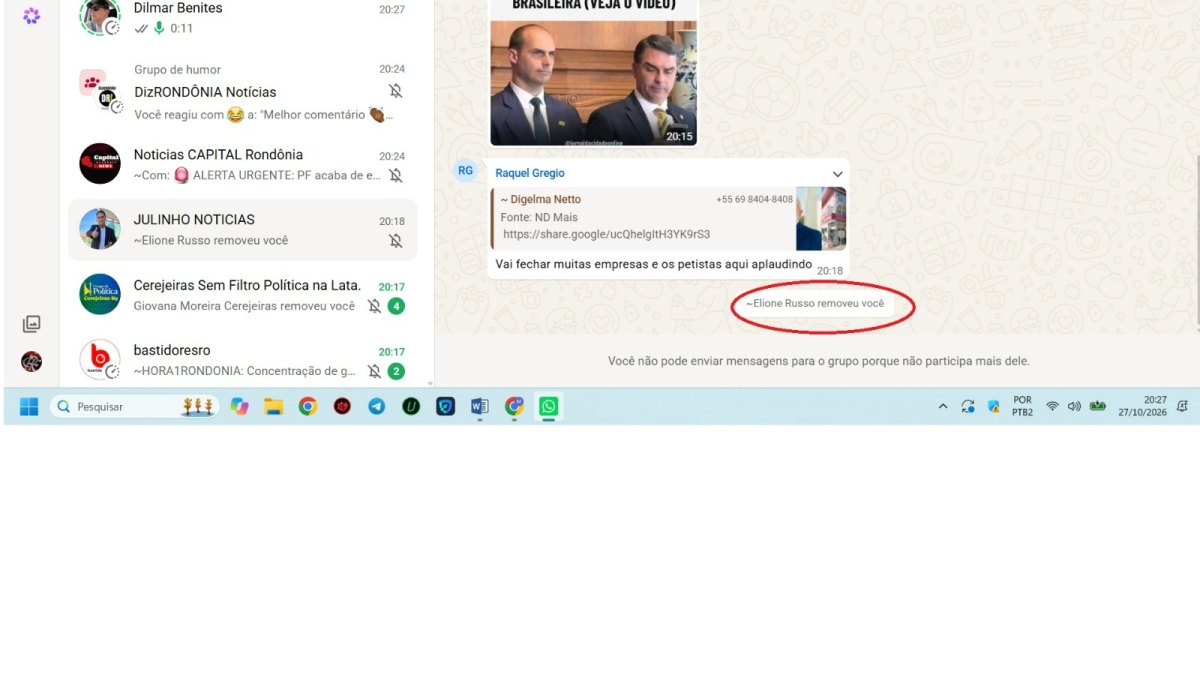This screenshot has height=675, width=1200.
Task: Click the RG avatar beside Raquel Gregio's message
Action: (465, 170)
